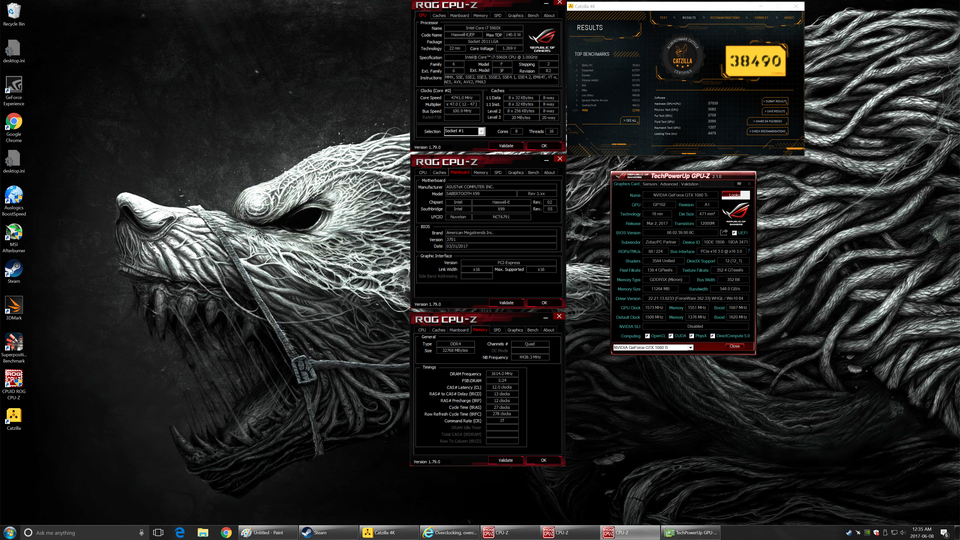
Task: Switch to Catzilla 4K on the taskbar
Action: tap(388, 533)
